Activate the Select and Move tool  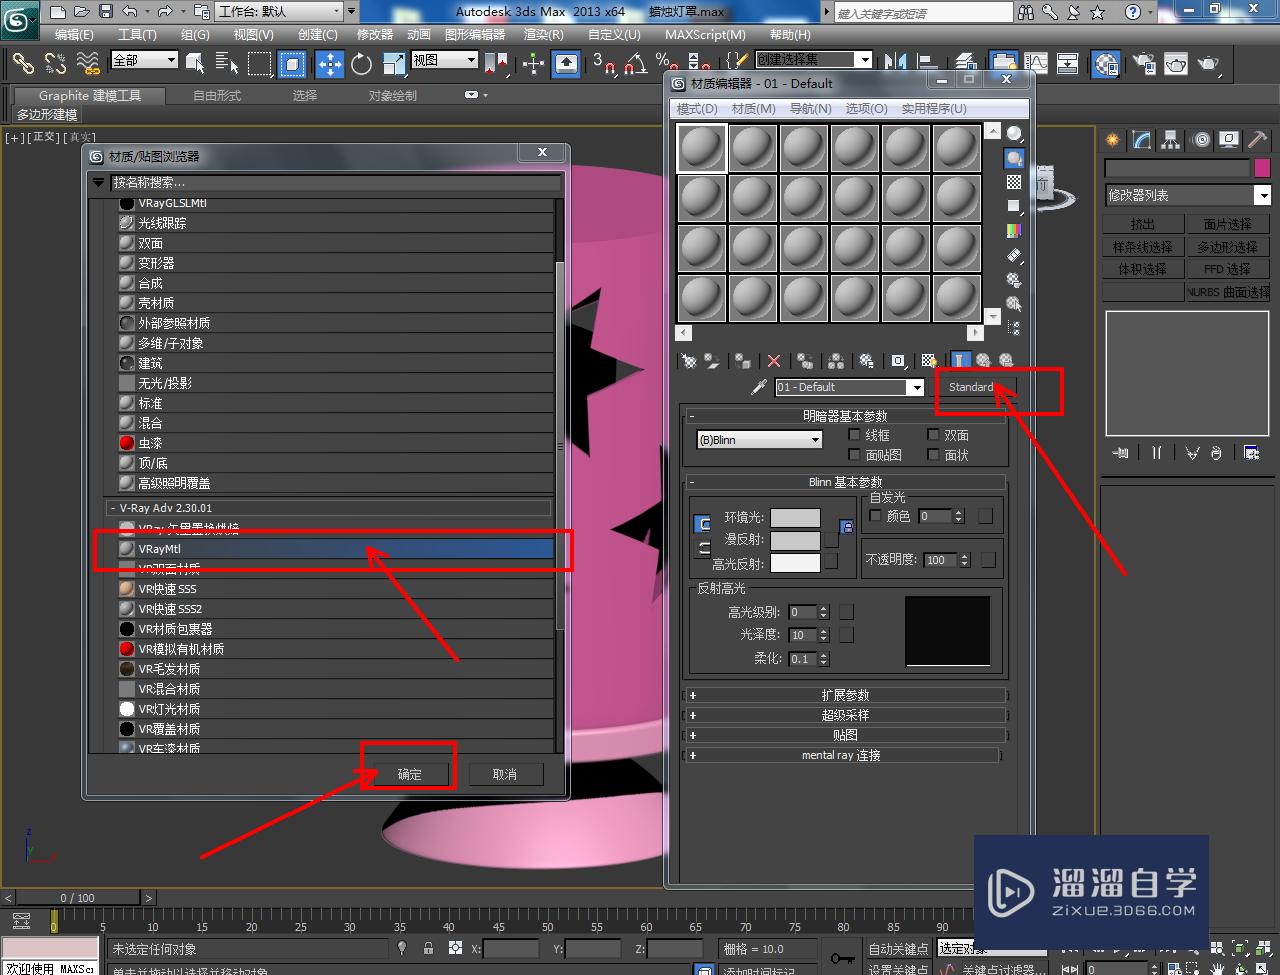coord(329,64)
